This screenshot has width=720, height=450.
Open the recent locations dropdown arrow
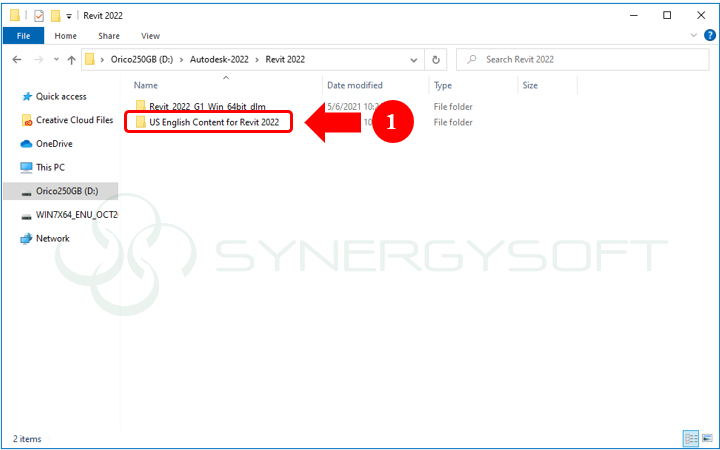(56, 60)
